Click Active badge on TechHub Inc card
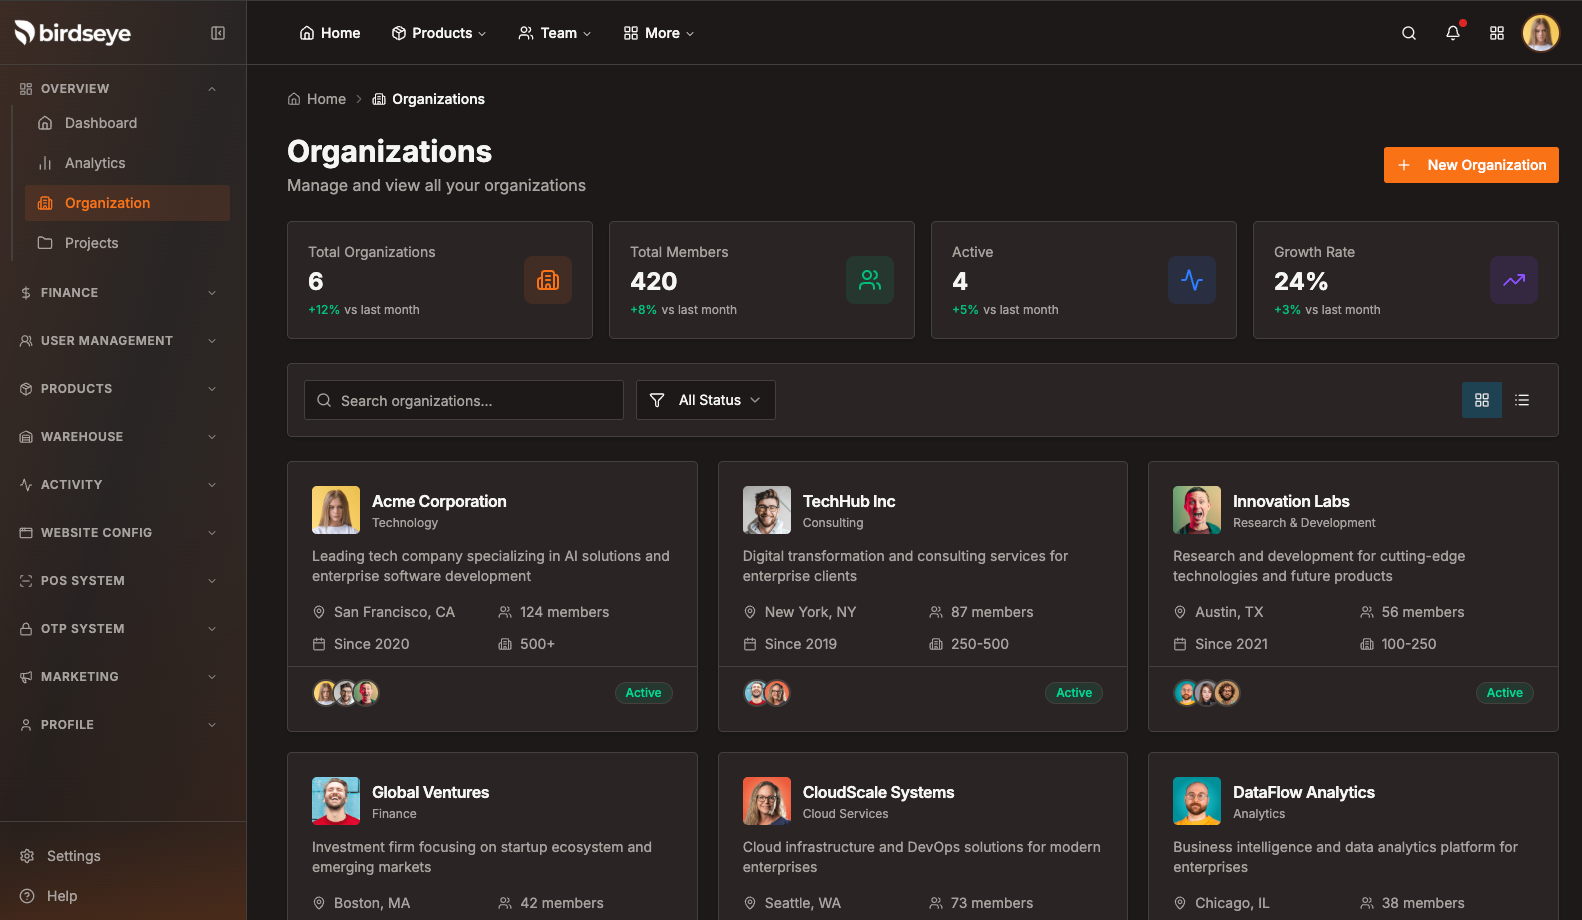This screenshot has width=1582, height=920. (1074, 693)
